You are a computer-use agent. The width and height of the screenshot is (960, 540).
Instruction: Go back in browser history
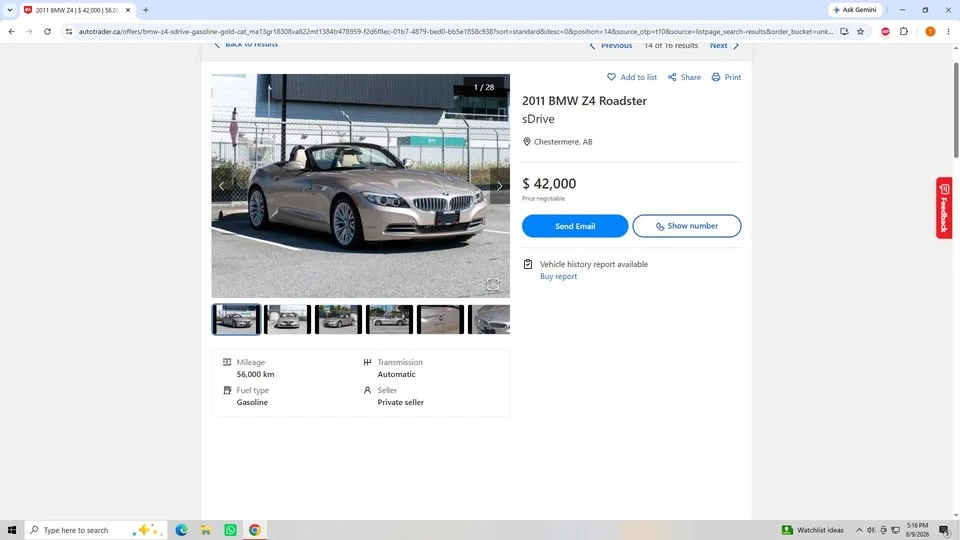click(12, 31)
